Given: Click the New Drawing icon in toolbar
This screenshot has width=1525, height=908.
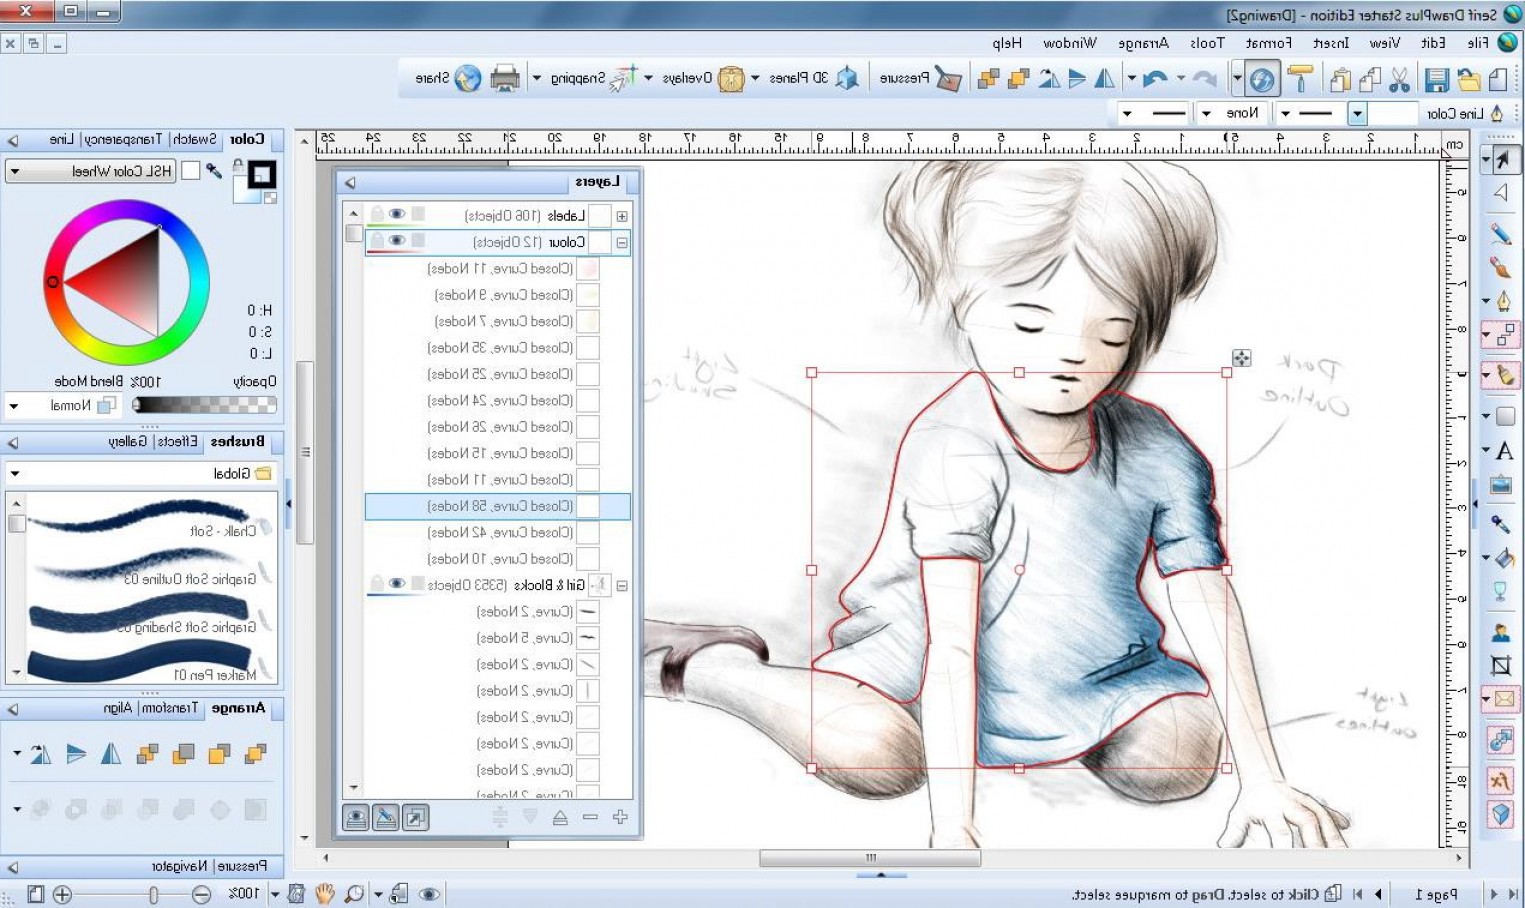Looking at the screenshot, I should (1498, 78).
